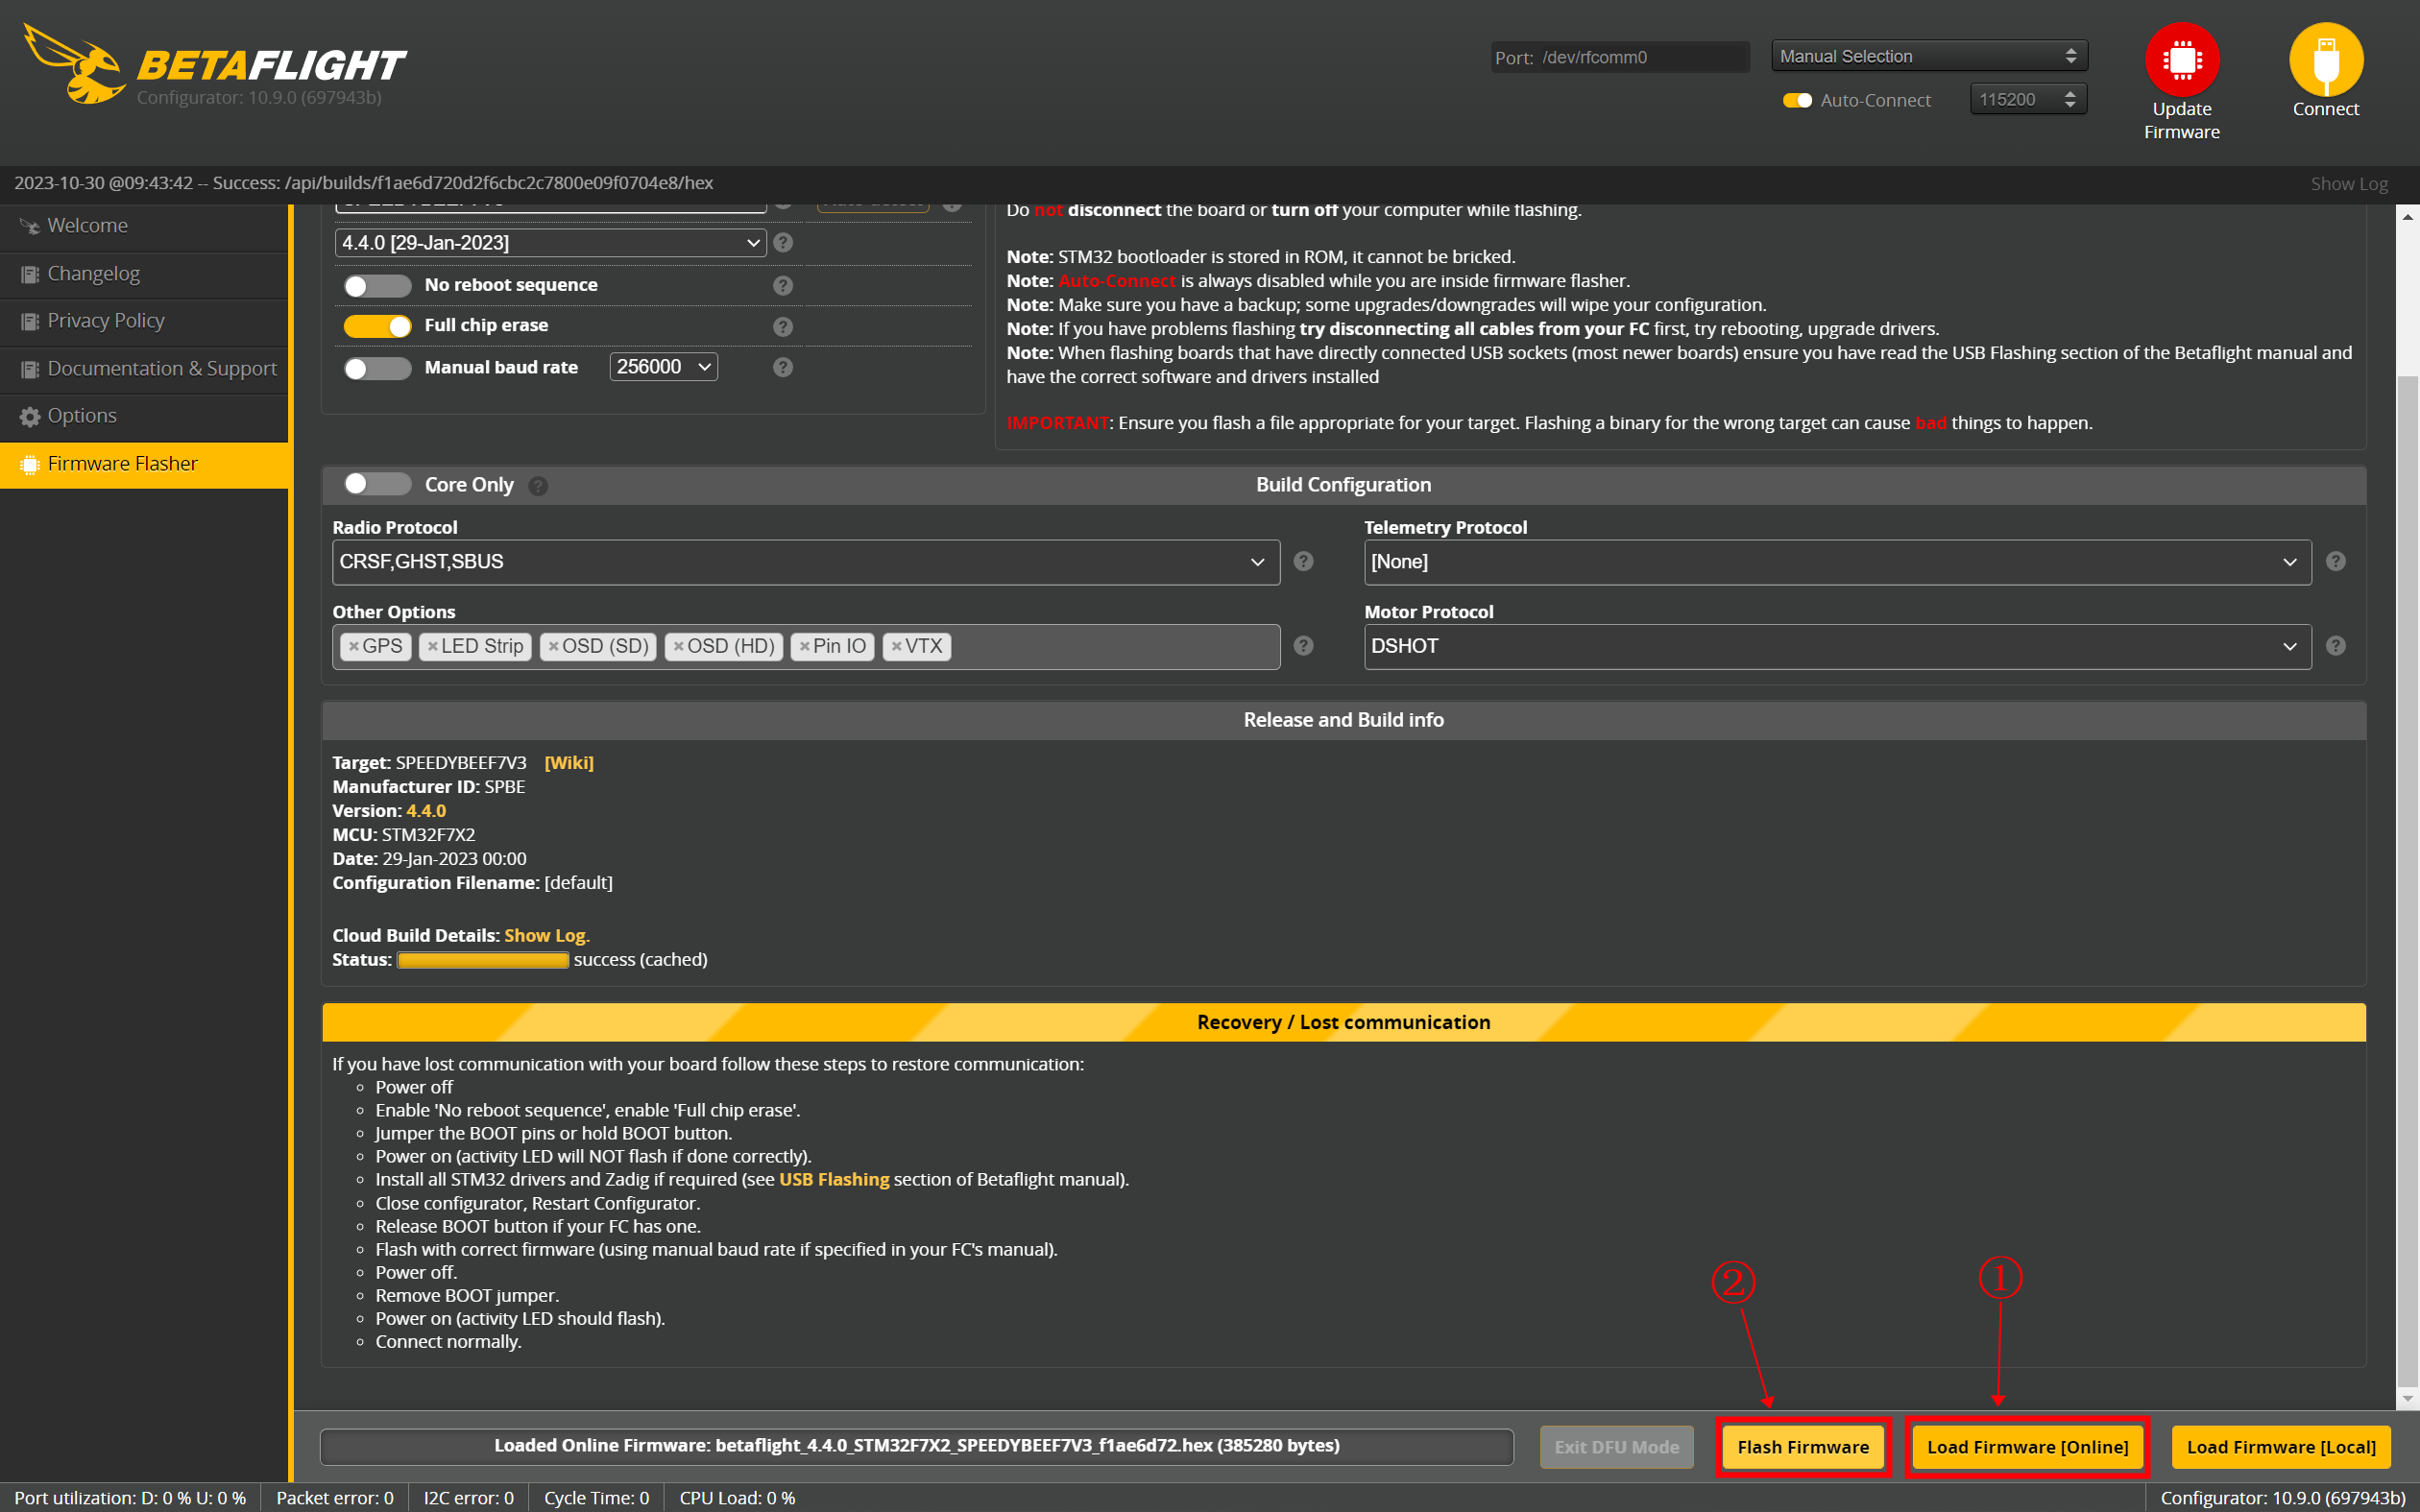Click help icon beside Core Only
The width and height of the screenshot is (2420, 1512).
click(538, 486)
